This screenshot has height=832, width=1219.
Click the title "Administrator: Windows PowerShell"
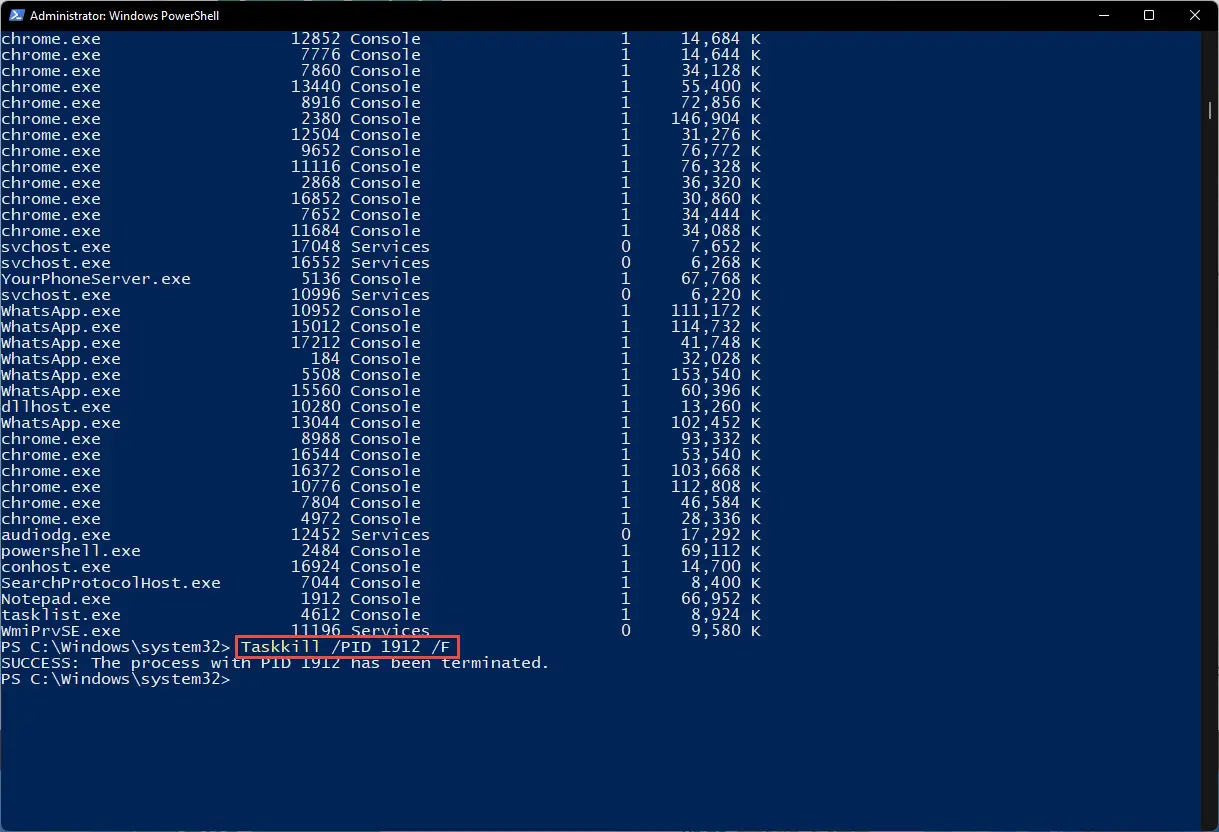pyautogui.click(x=125, y=16)
